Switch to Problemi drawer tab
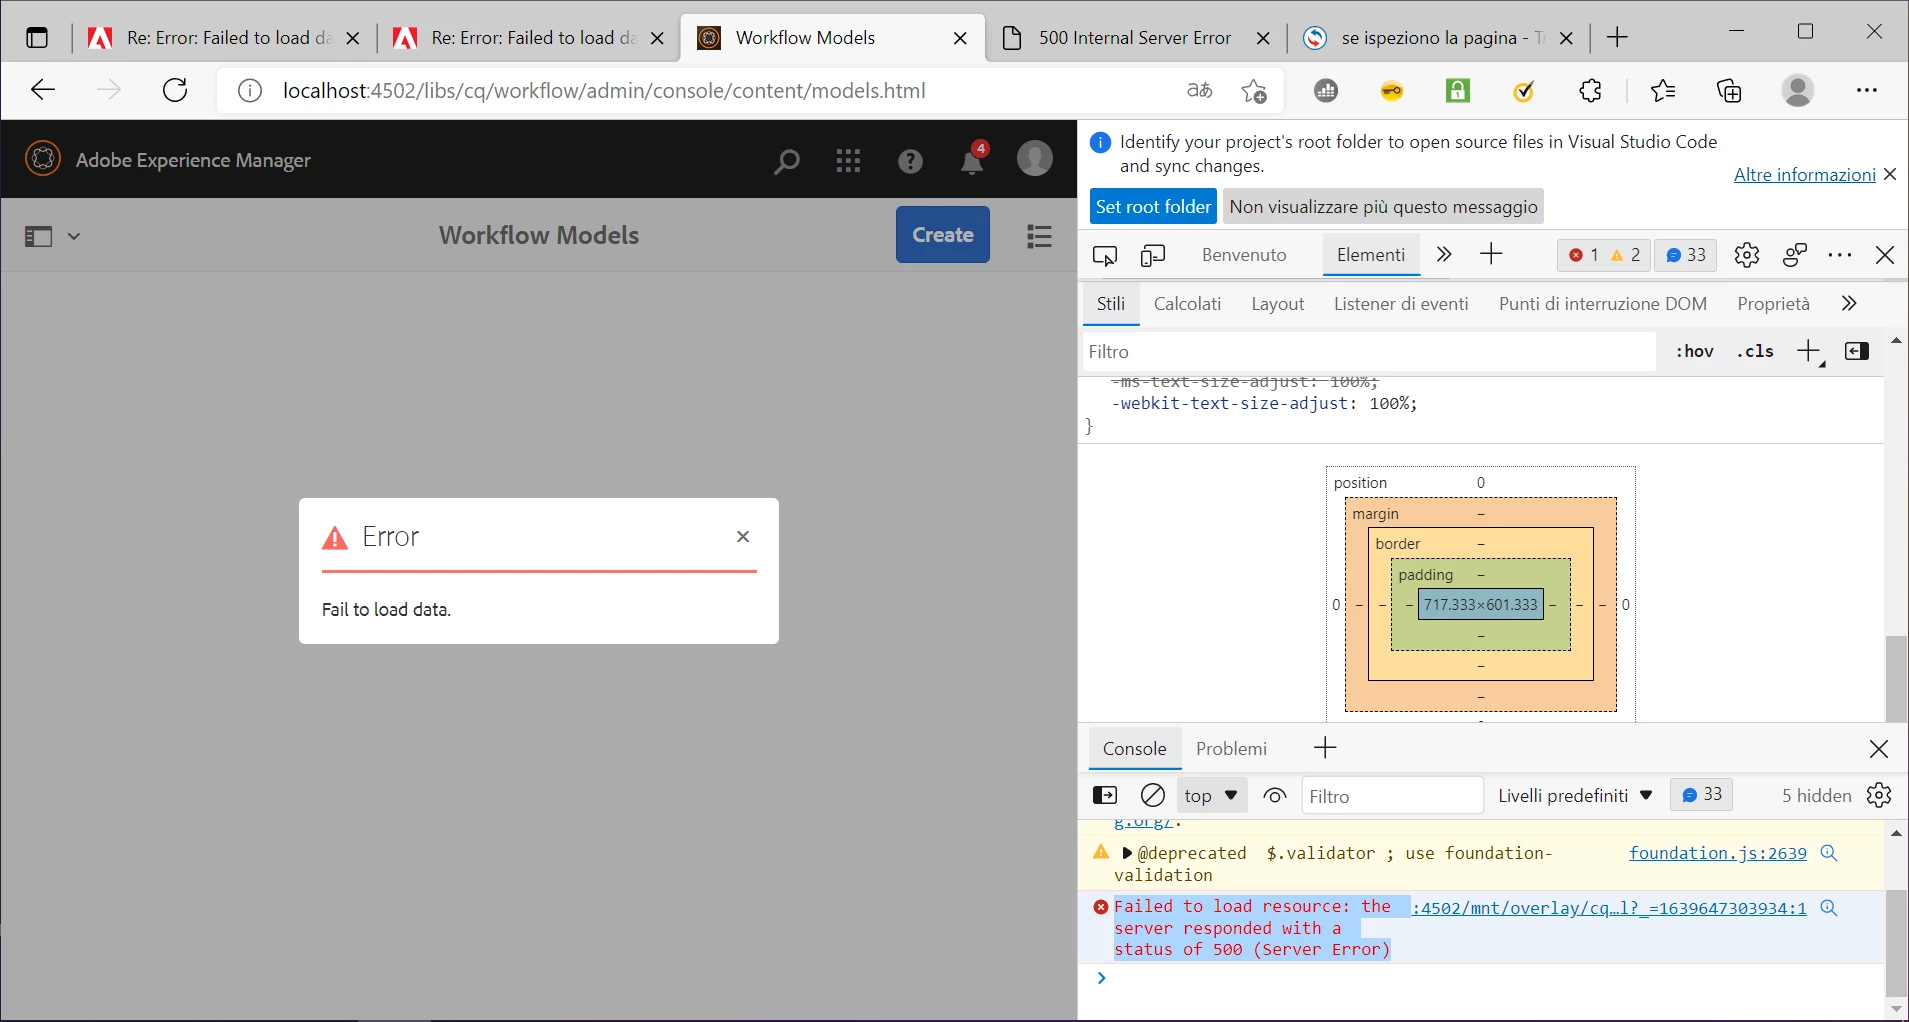Viewport: 1909px width, 1022px height. (x=1231, y=749)
